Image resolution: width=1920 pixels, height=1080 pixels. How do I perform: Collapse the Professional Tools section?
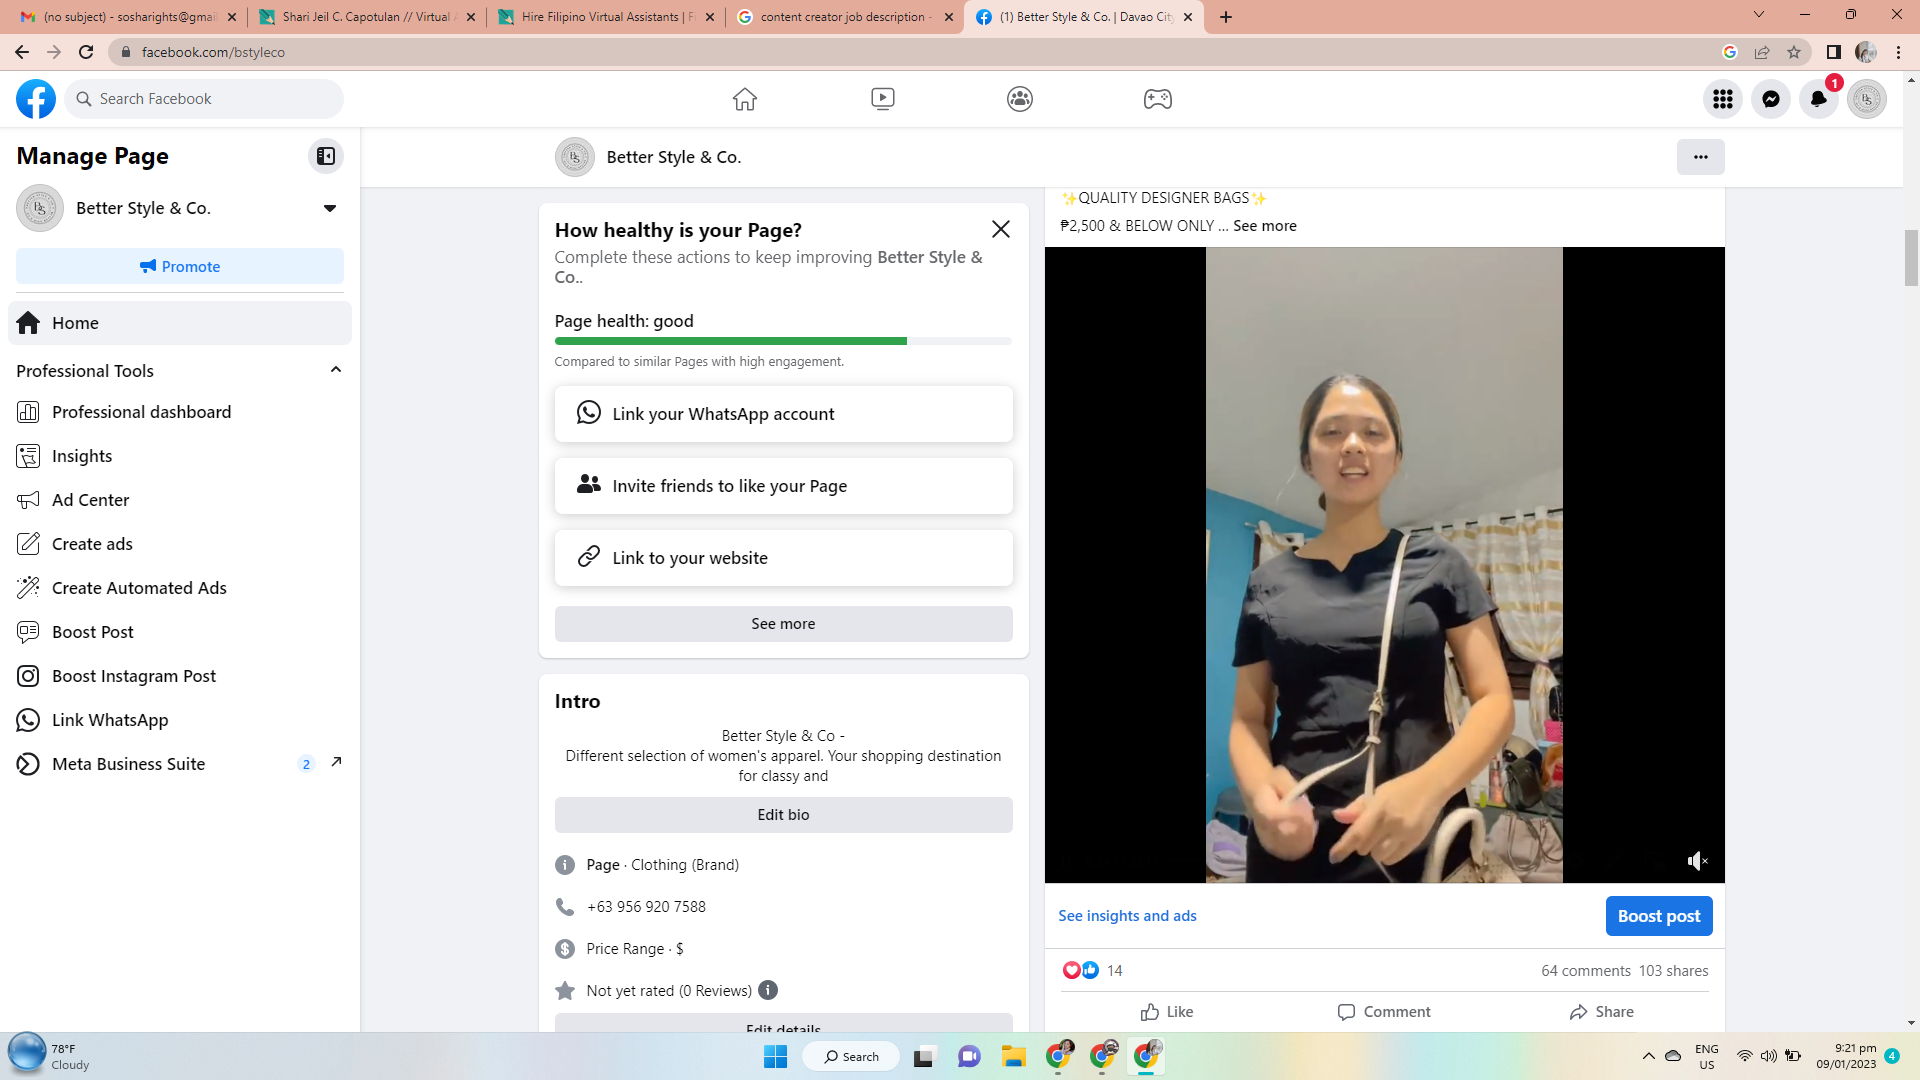point(336,370)
